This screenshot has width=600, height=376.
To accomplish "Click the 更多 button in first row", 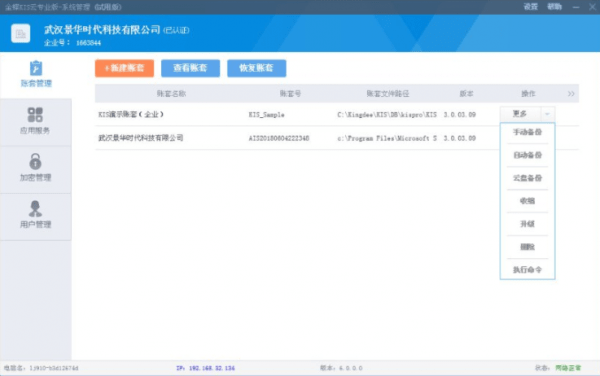I will [x=520, y=114].
